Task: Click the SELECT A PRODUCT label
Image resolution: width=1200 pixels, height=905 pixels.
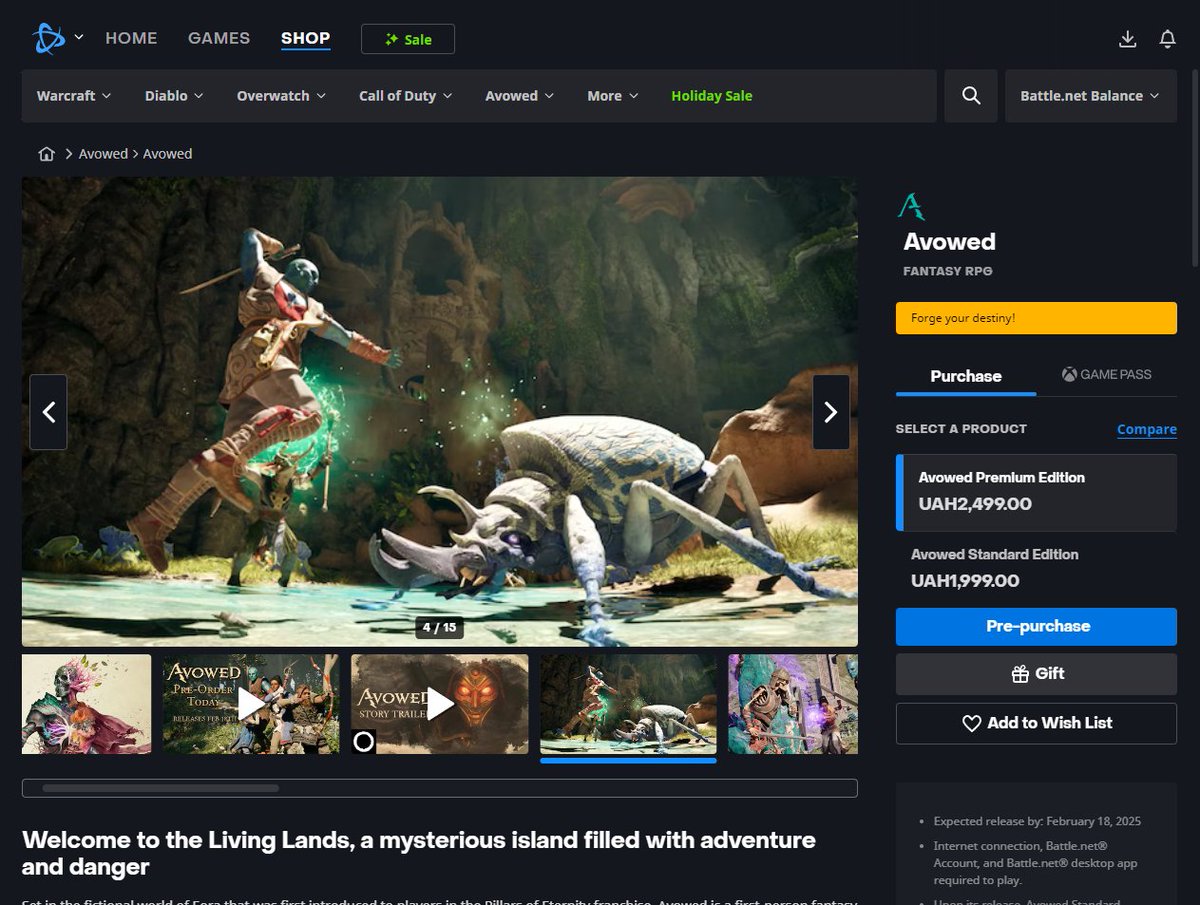Action: (x=961, y=429)
